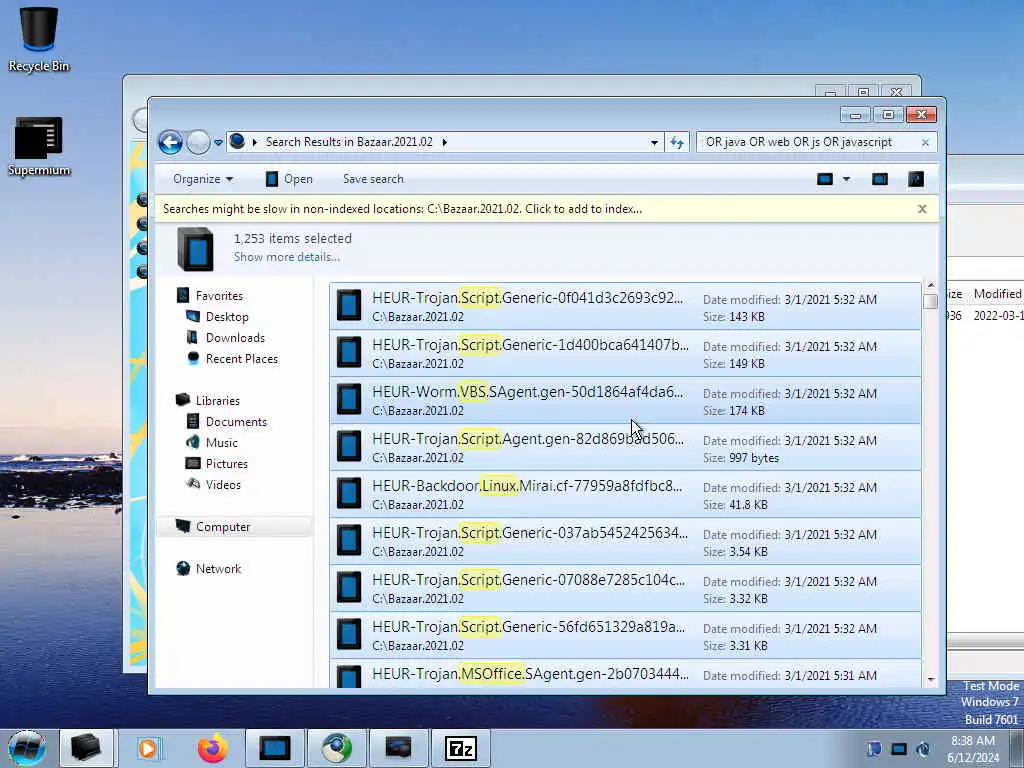This screenshot has height=768, width=1024.
Task: Select file HEUR-Trojan.Script.Generic-07088e7285c104c
Action: coord(625,588)
